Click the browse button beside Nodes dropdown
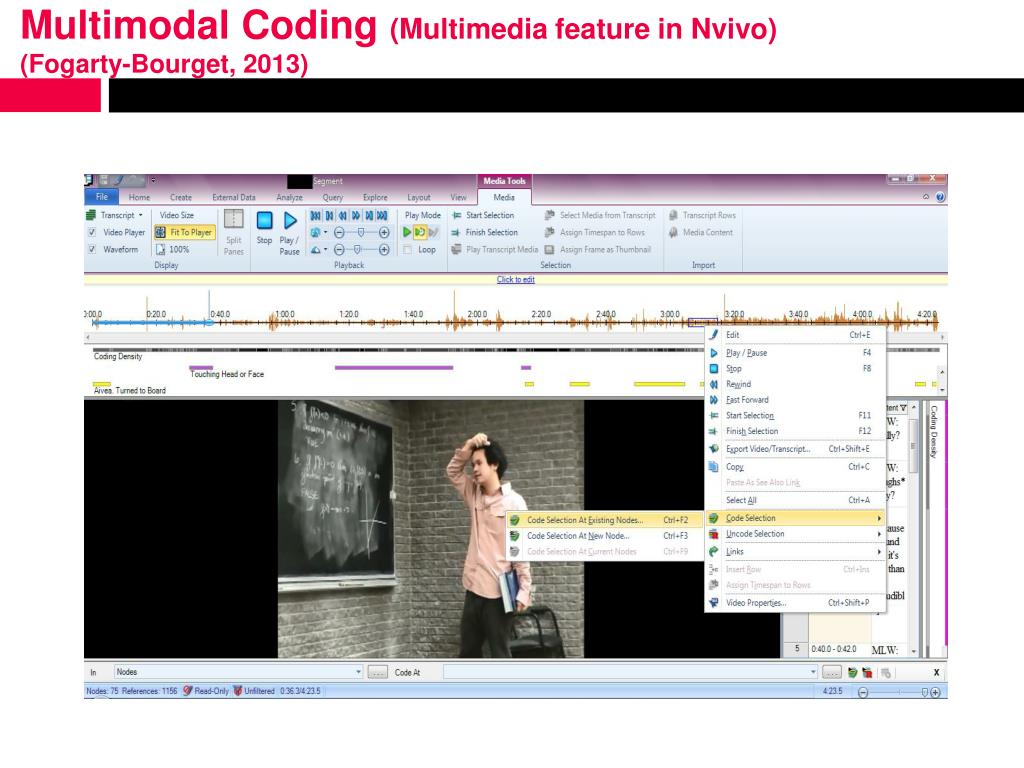The height and width of the screenshot is (768, 1024). pyautogui.click(x=377, y=672)
